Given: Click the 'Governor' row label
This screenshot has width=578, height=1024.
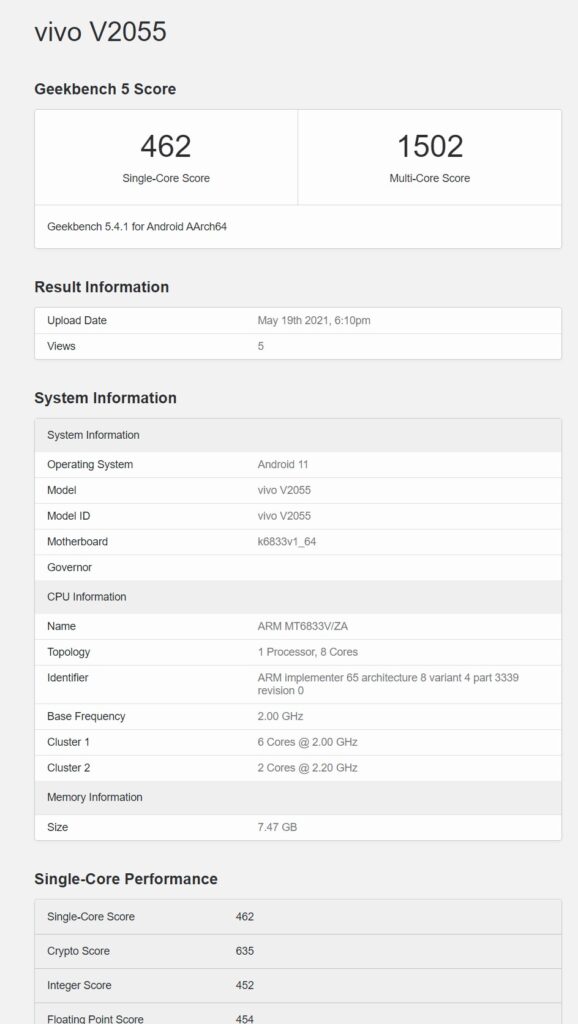Looking at the screenshot, I should coord(69,568).
